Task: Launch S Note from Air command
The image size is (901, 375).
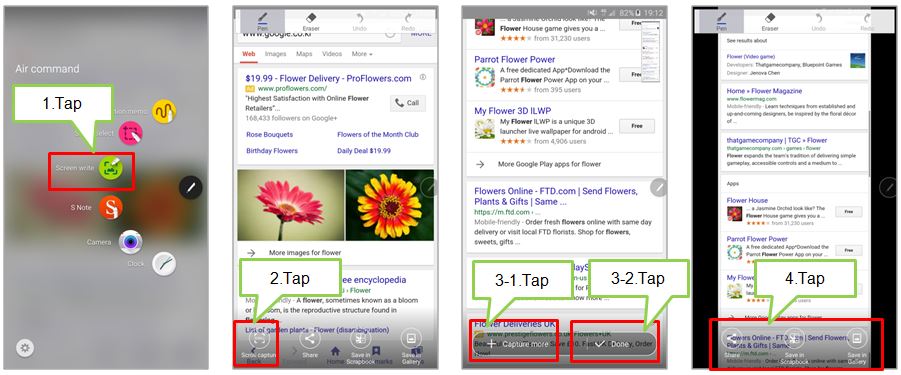Action: 111,207
